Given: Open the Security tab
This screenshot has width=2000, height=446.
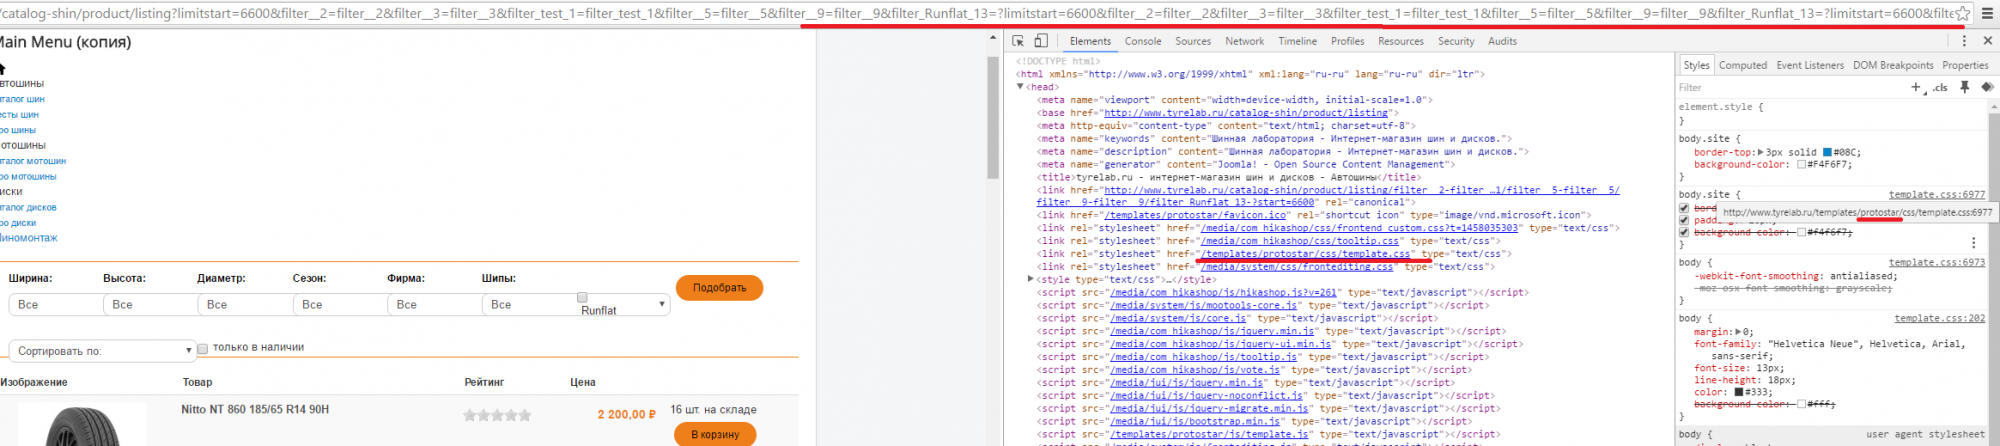Looking at the screenshot, I should click(x=1456, y=41).
